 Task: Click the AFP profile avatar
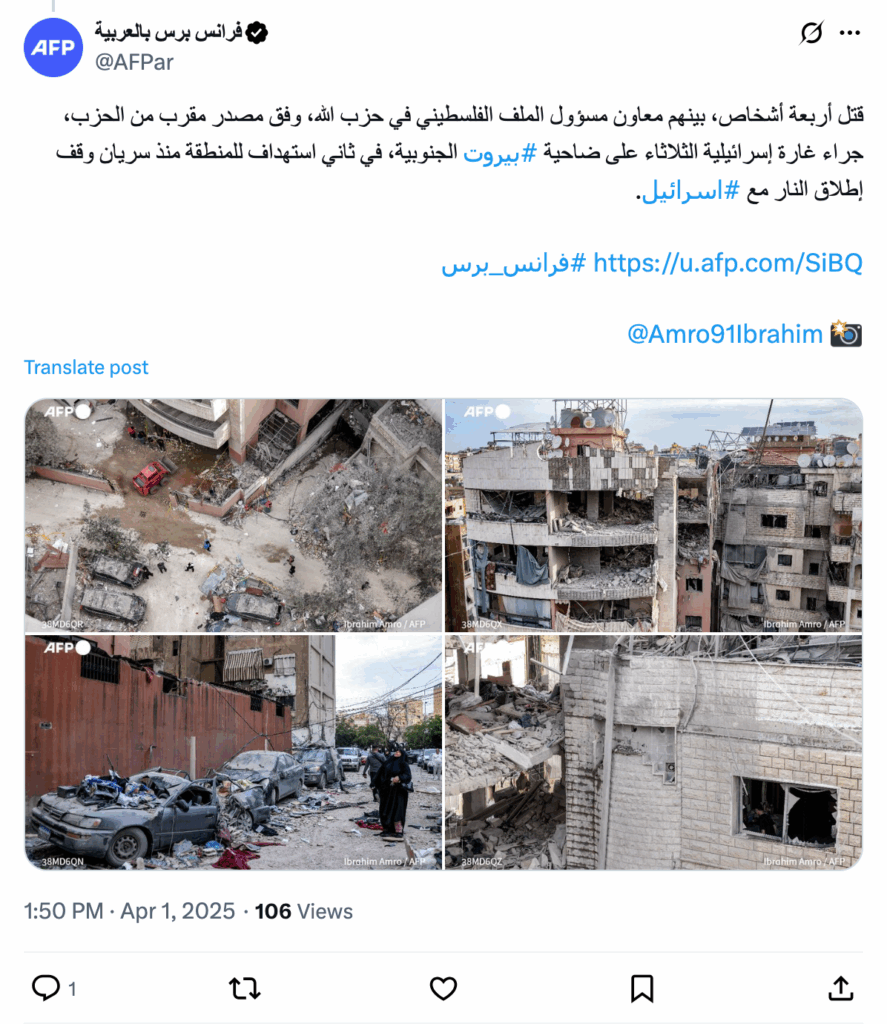coord(53,48)
